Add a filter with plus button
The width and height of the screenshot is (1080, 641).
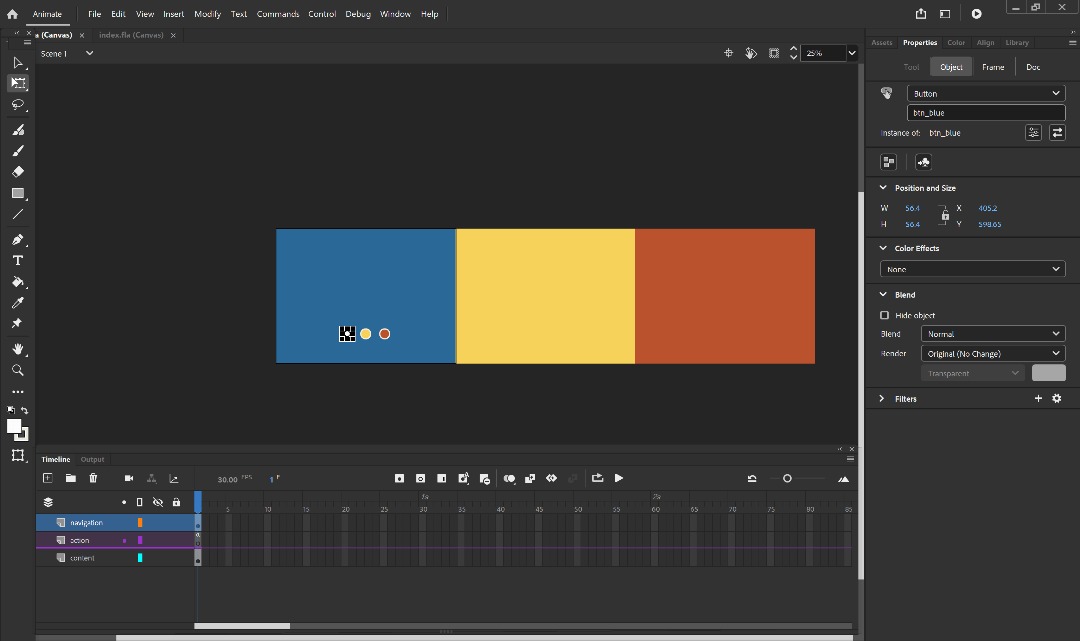1038,399
